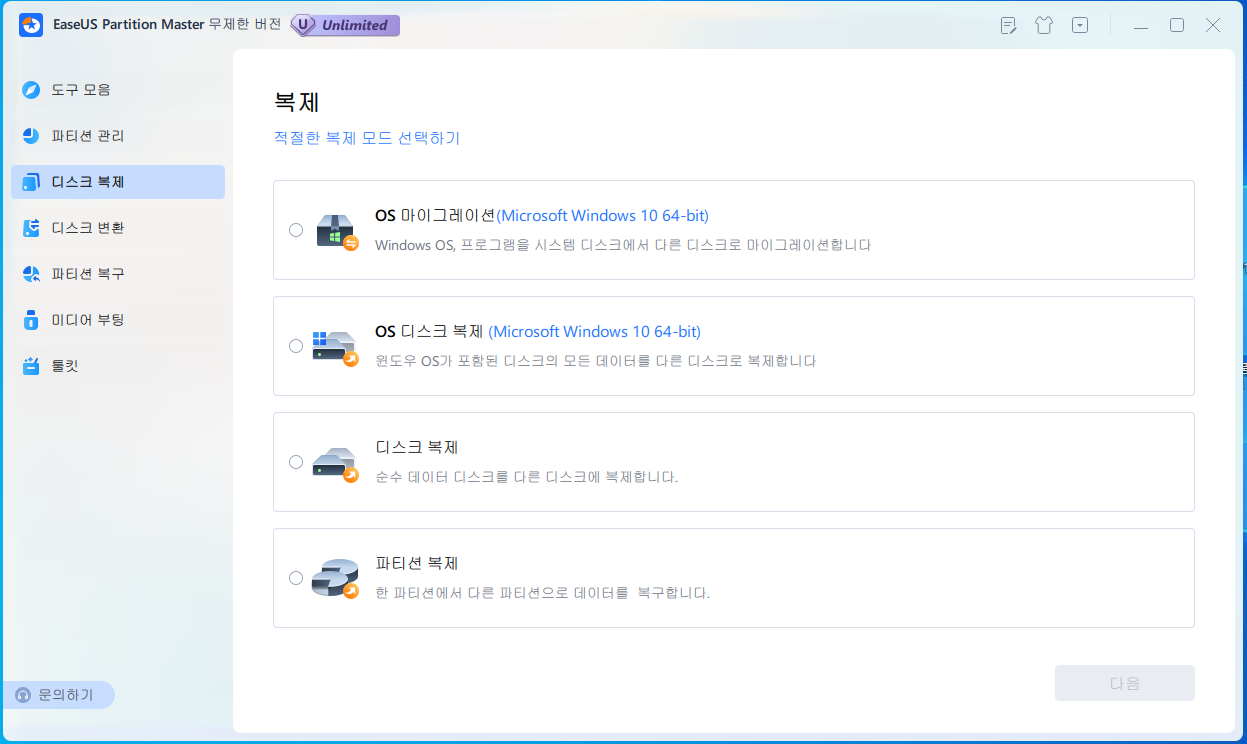The image size is (1247, 744).
Task: Go to 파티션 복구 section
Action: coord(118,274)
